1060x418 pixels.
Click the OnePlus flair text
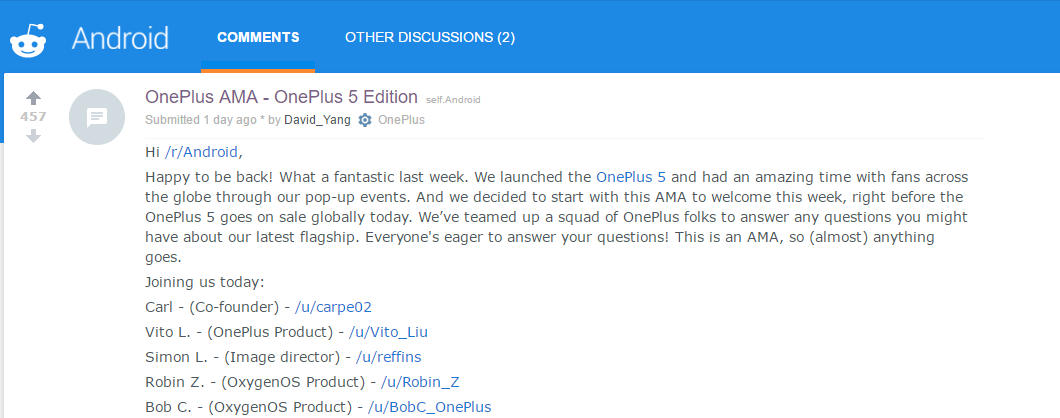tap(402, 120)
